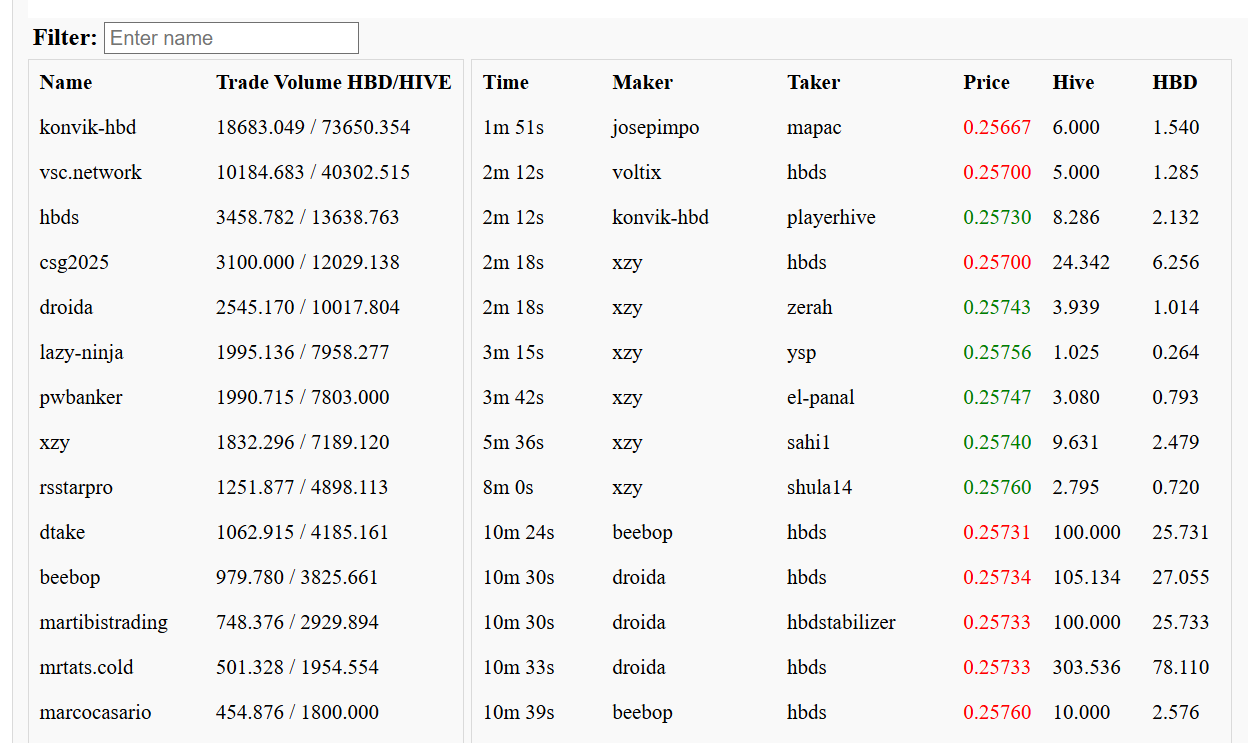The width and height of the screenshot is (1248, 743).
Task: Click the Taker column header
Action: click(x=813, y=83)
